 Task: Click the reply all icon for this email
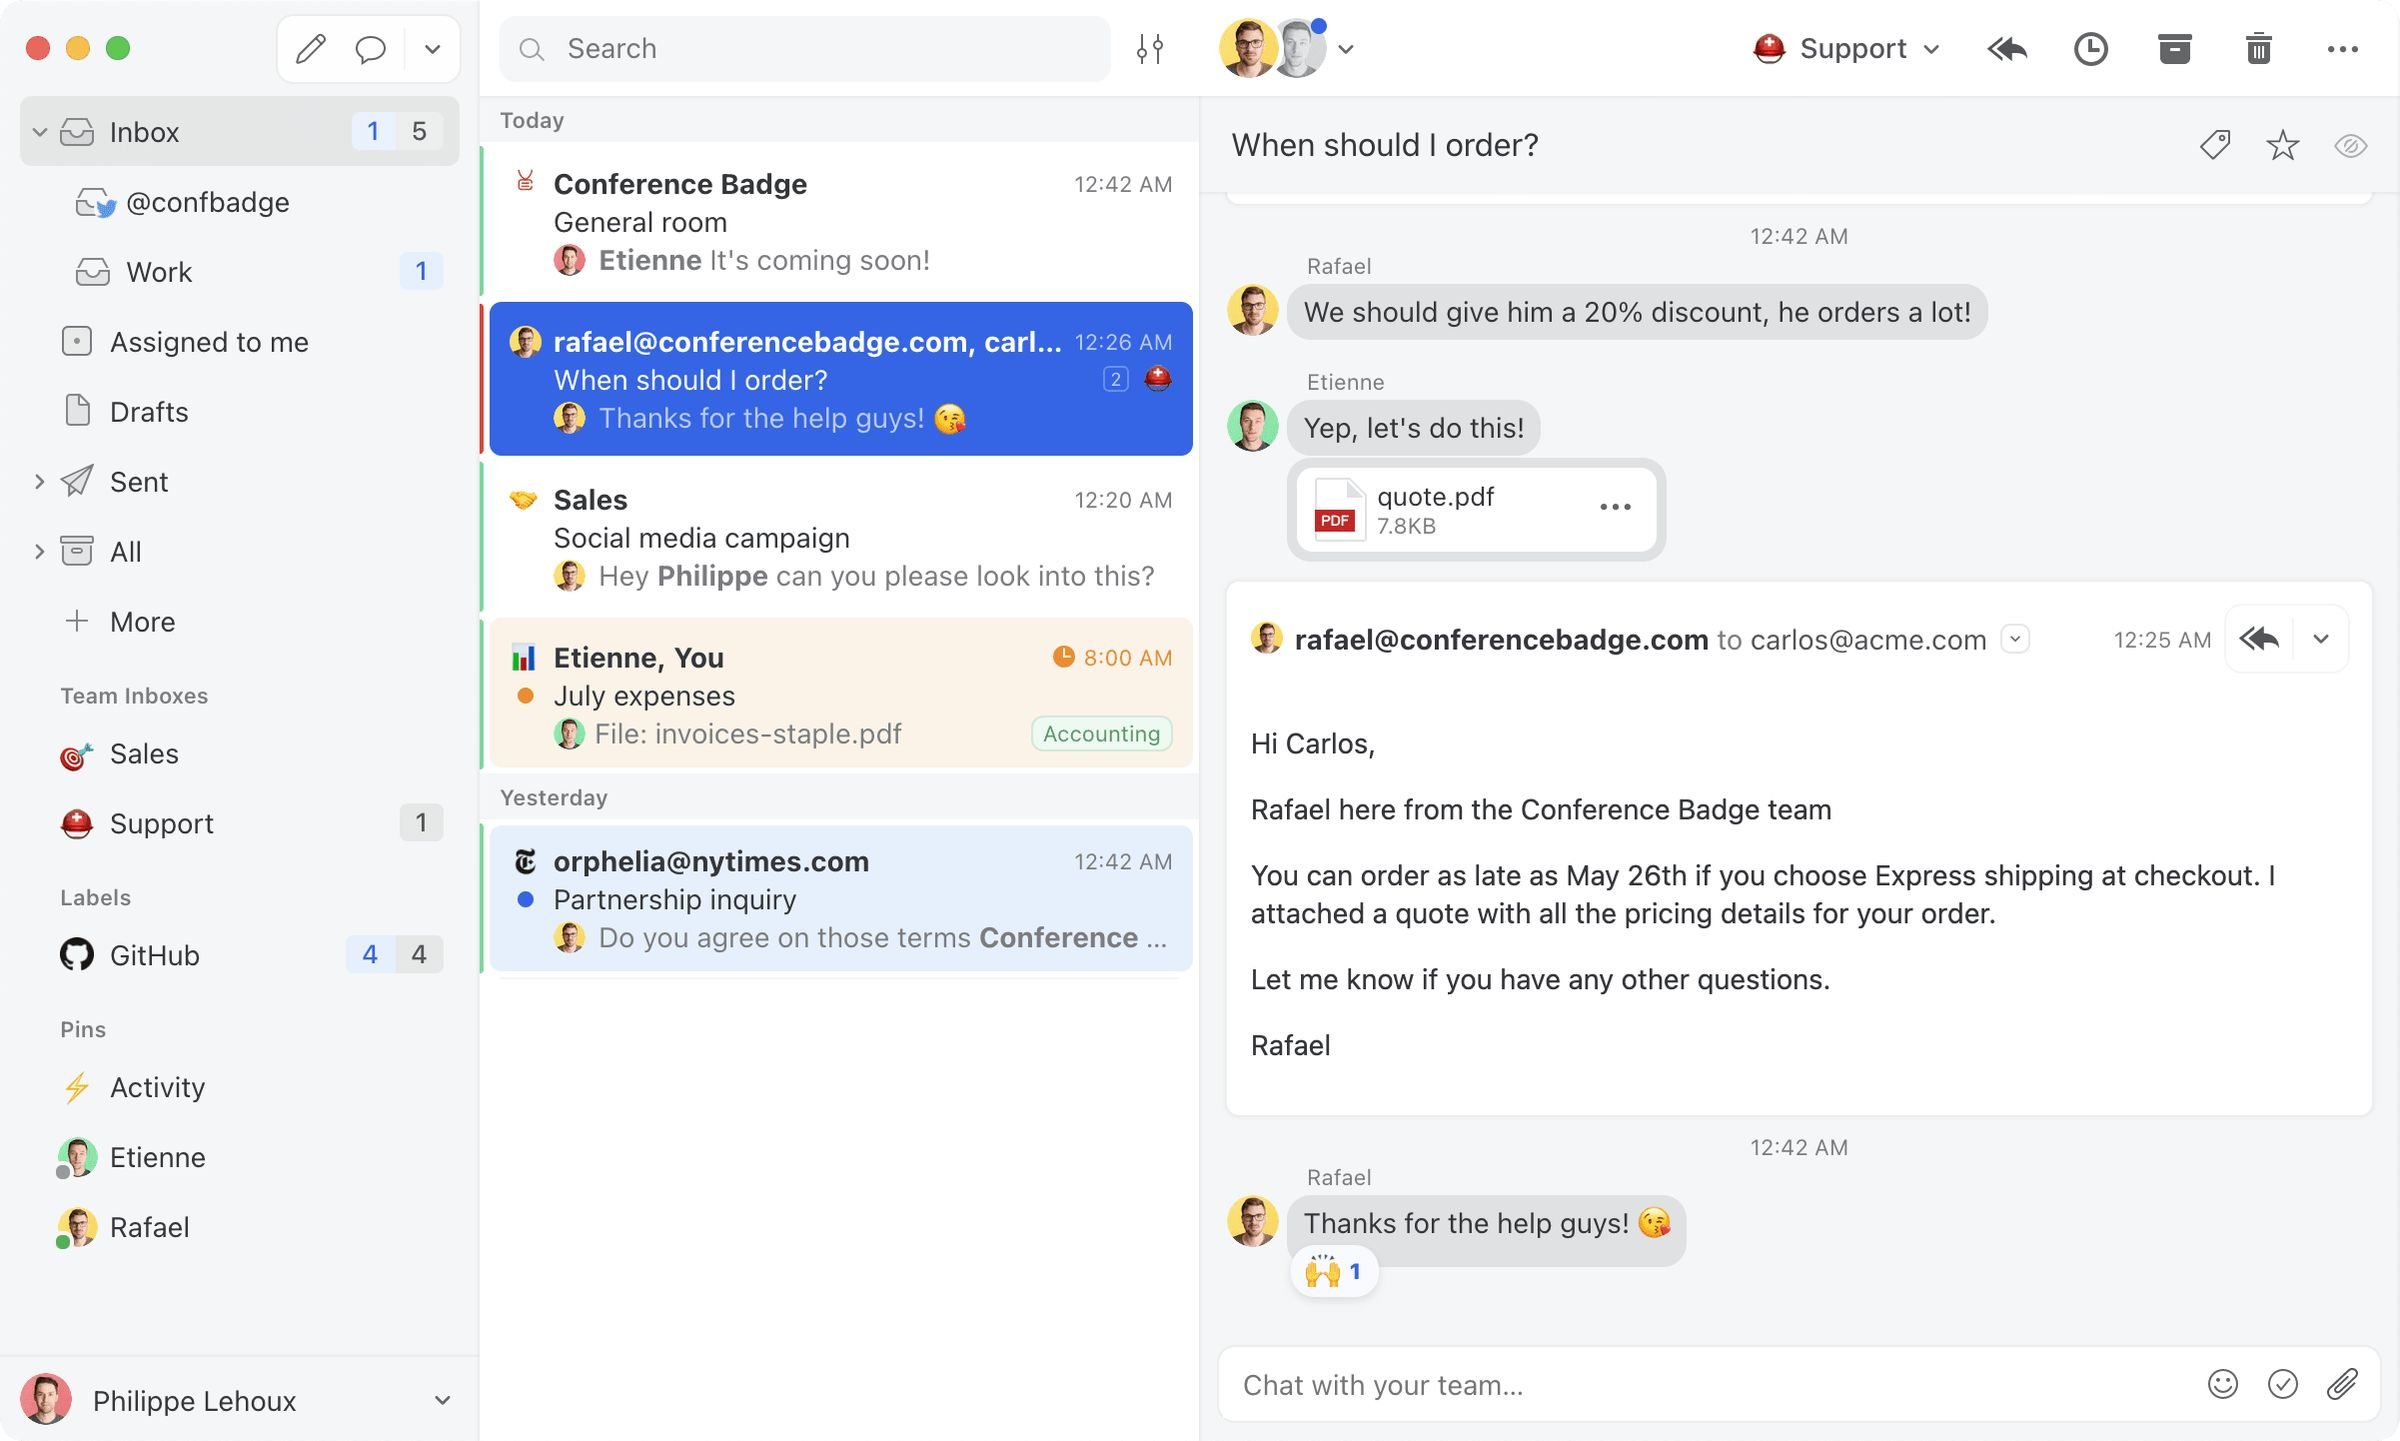[x=2258, y=637]
